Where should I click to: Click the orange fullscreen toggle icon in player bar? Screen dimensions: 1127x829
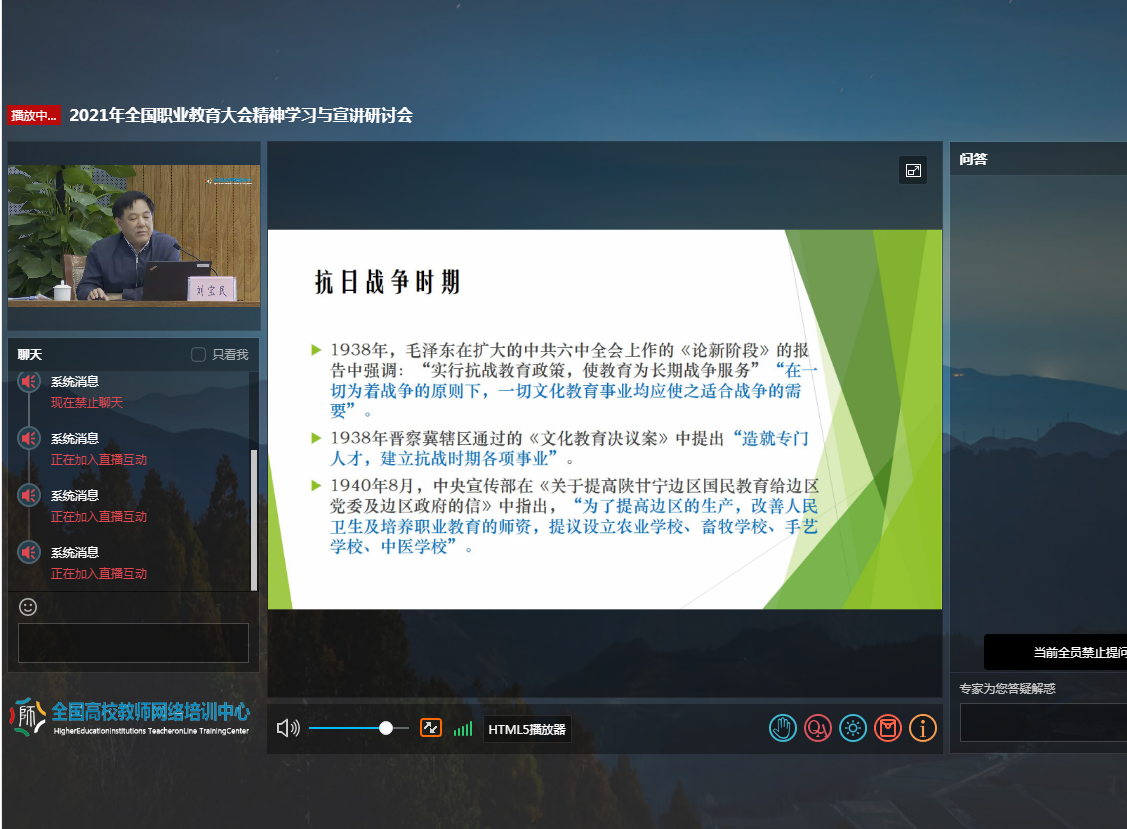click(x=430, y=728)
